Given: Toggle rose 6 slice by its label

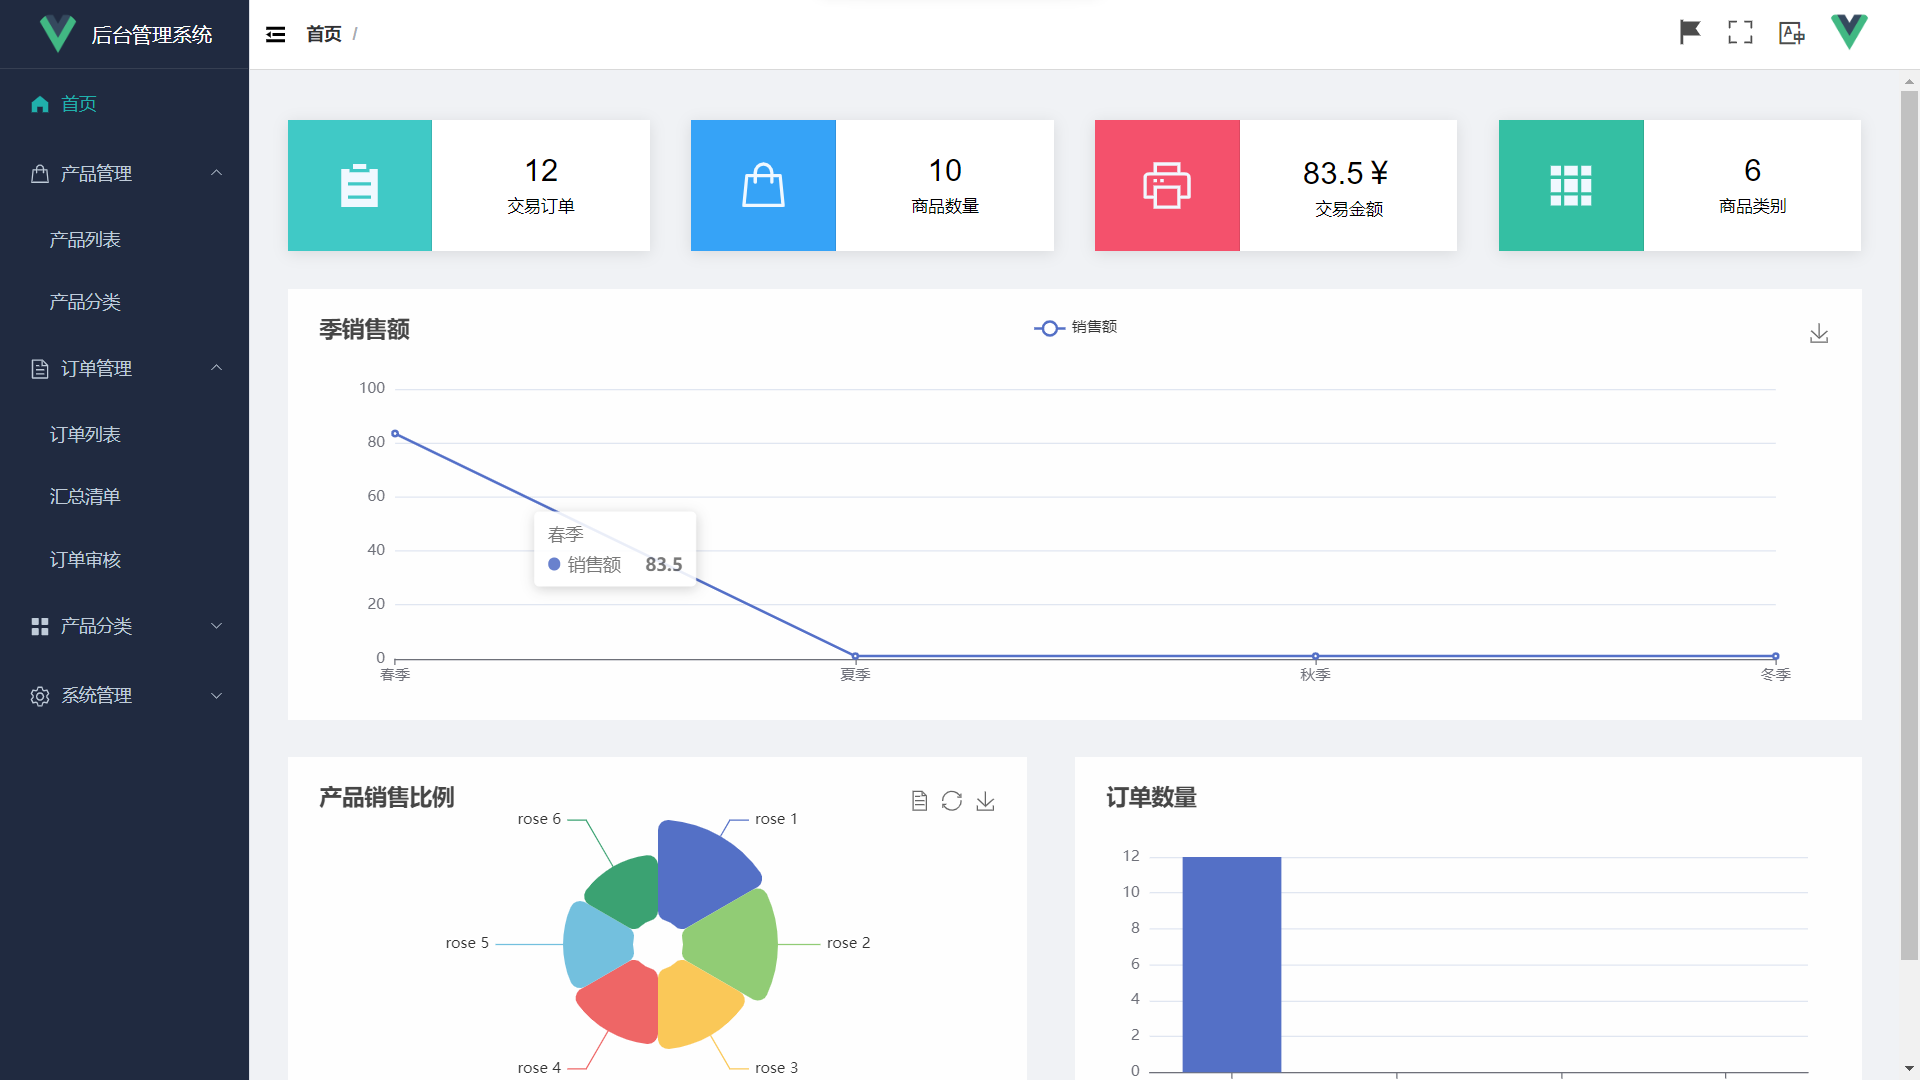Looking at the screenshot, I should (x=540, y=818).
